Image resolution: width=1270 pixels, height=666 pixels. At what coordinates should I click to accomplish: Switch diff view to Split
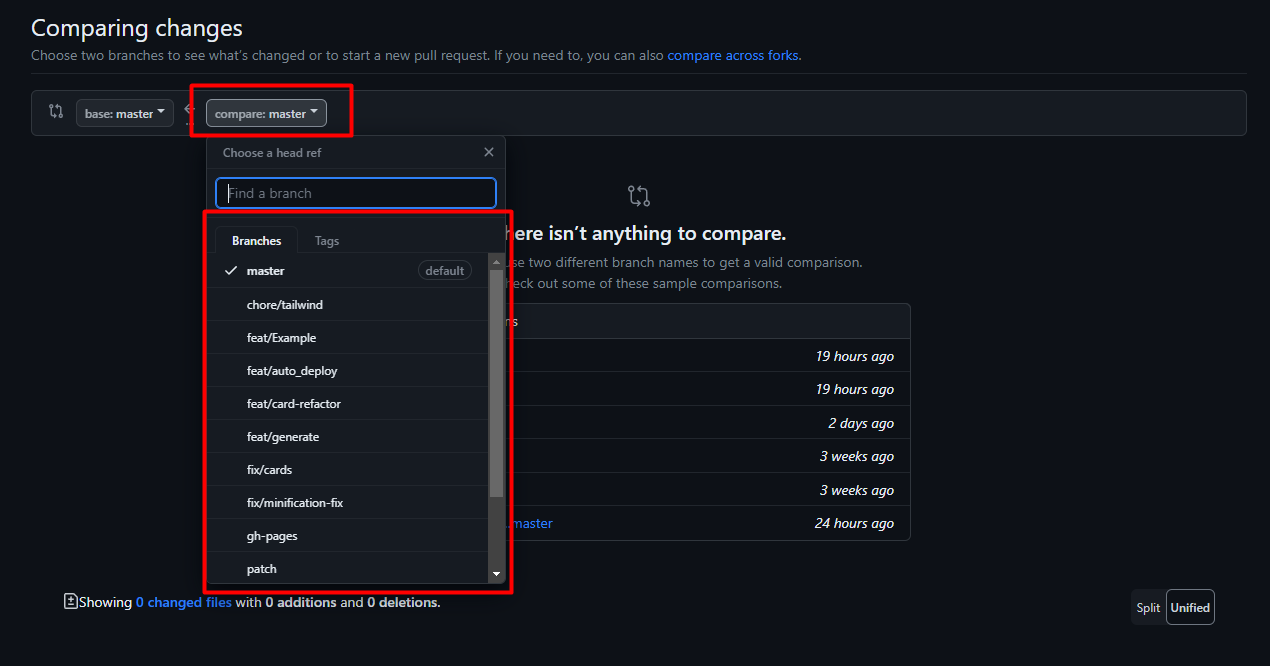click(x=1148, y=608)
